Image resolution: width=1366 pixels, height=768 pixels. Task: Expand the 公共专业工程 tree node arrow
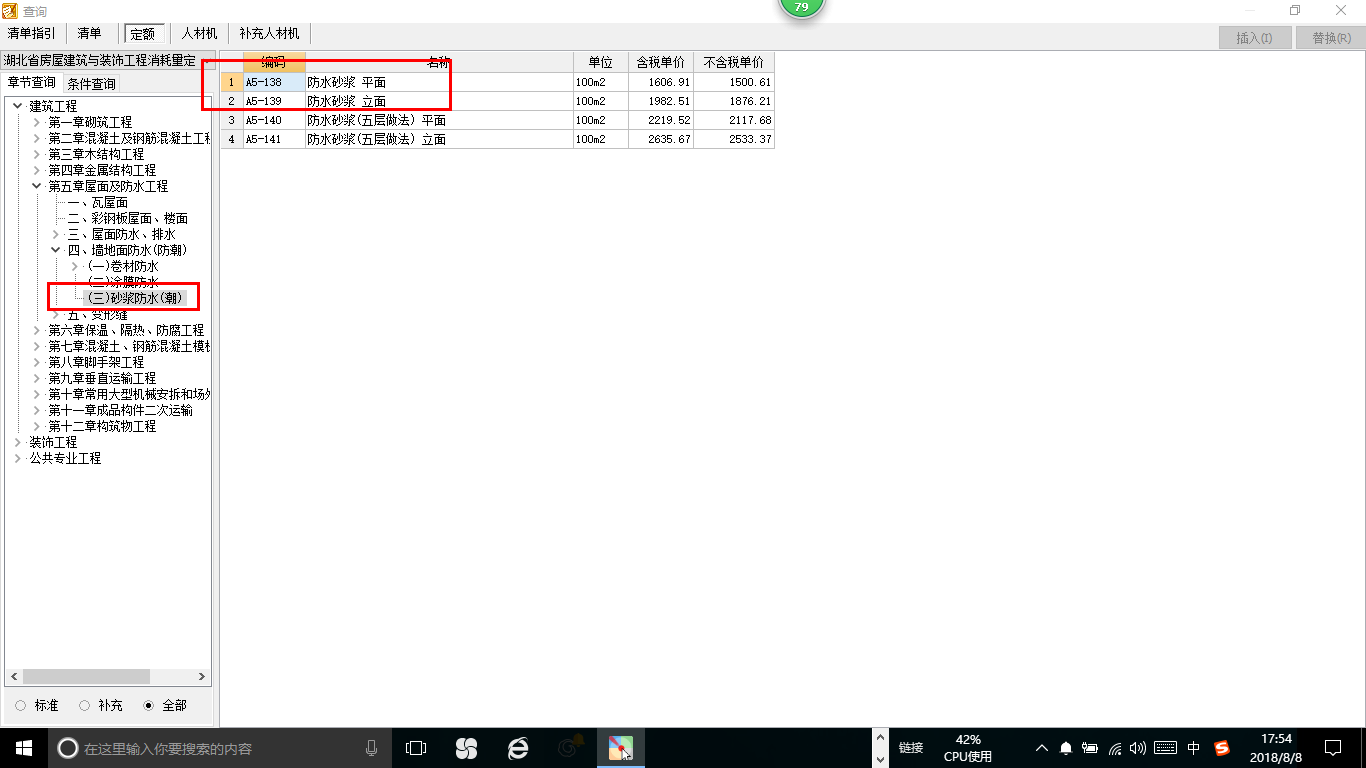pyautogui.click(x=18, y=458)
